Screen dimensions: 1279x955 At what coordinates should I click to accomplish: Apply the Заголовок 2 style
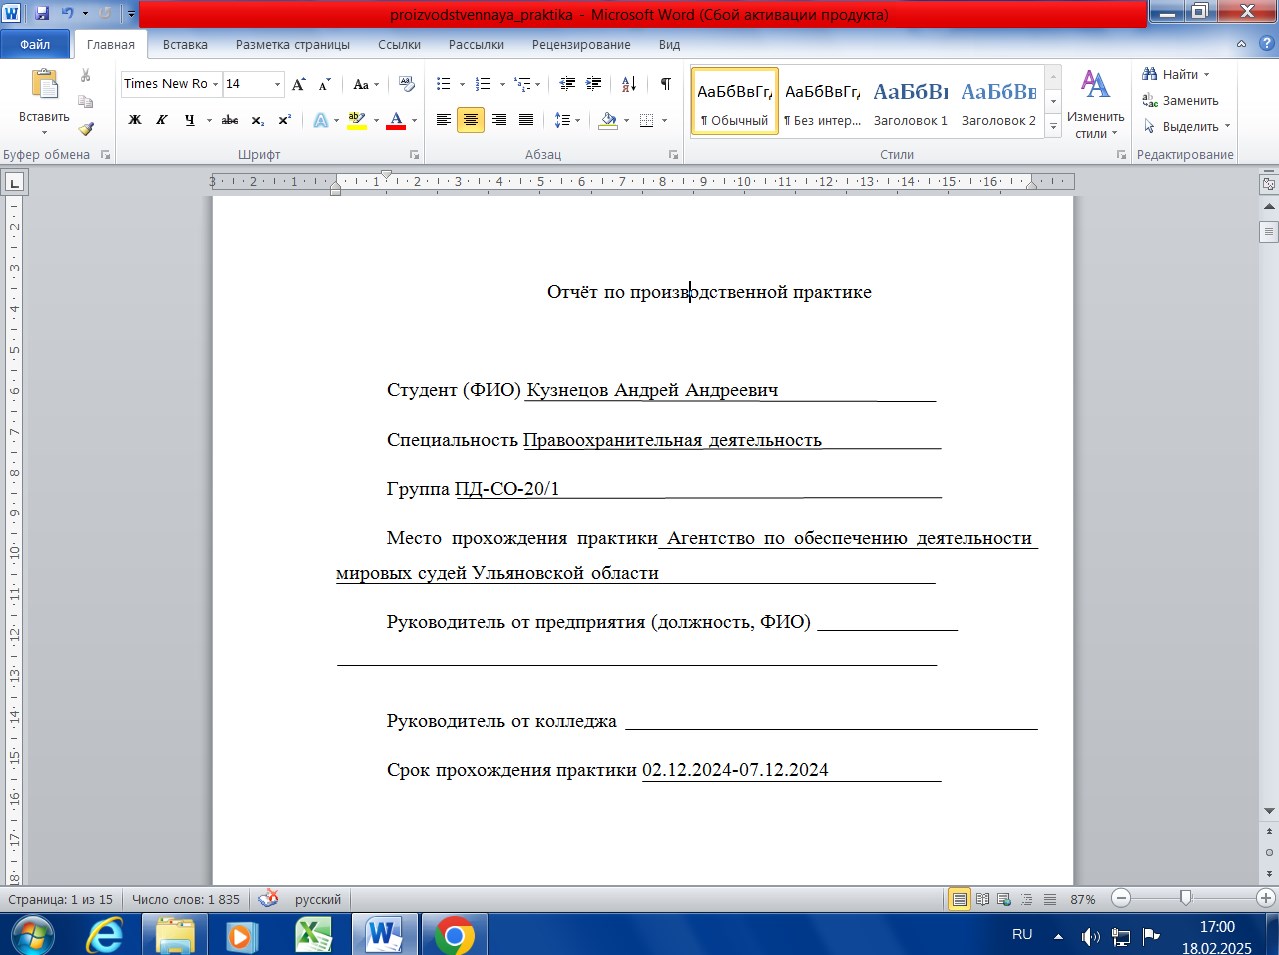pos(998,102)
